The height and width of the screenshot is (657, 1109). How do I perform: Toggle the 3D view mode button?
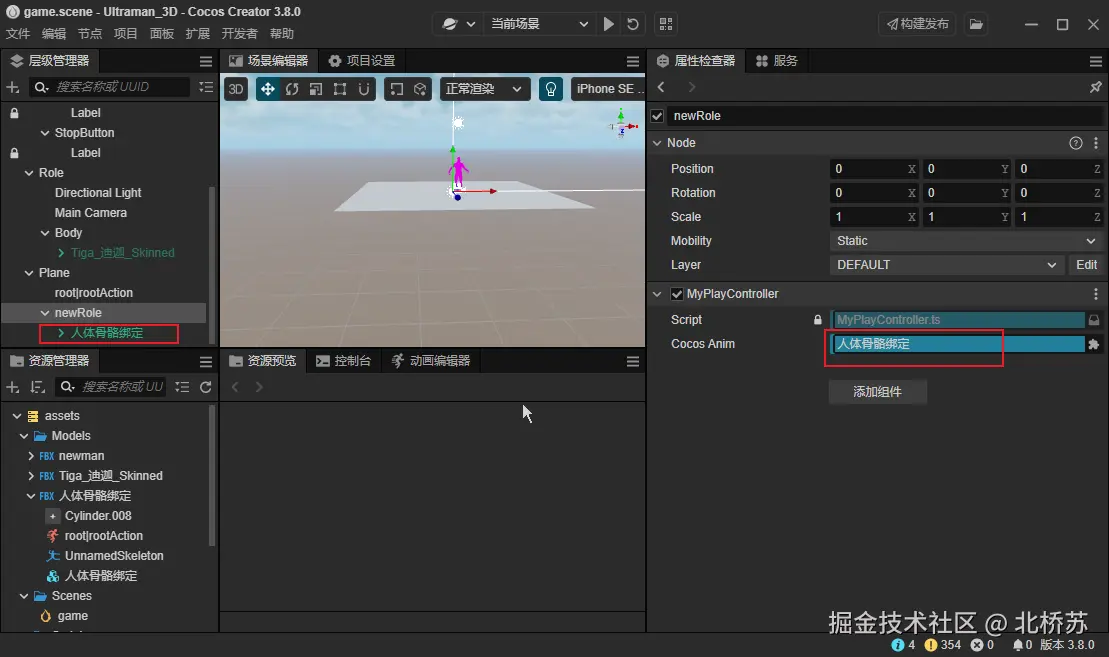[x=236, y=89]
